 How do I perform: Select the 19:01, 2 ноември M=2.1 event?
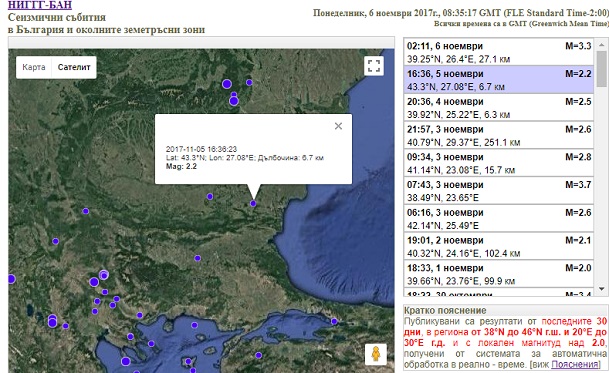[499, 246]
